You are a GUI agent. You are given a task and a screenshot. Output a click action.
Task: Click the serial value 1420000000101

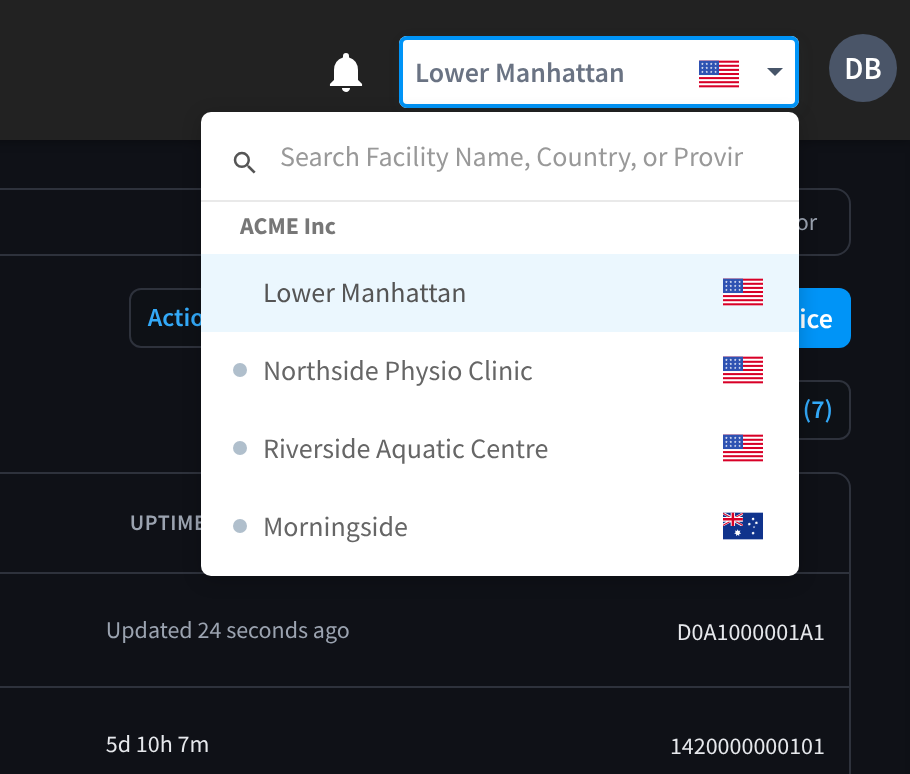click(x=747, y=747)
